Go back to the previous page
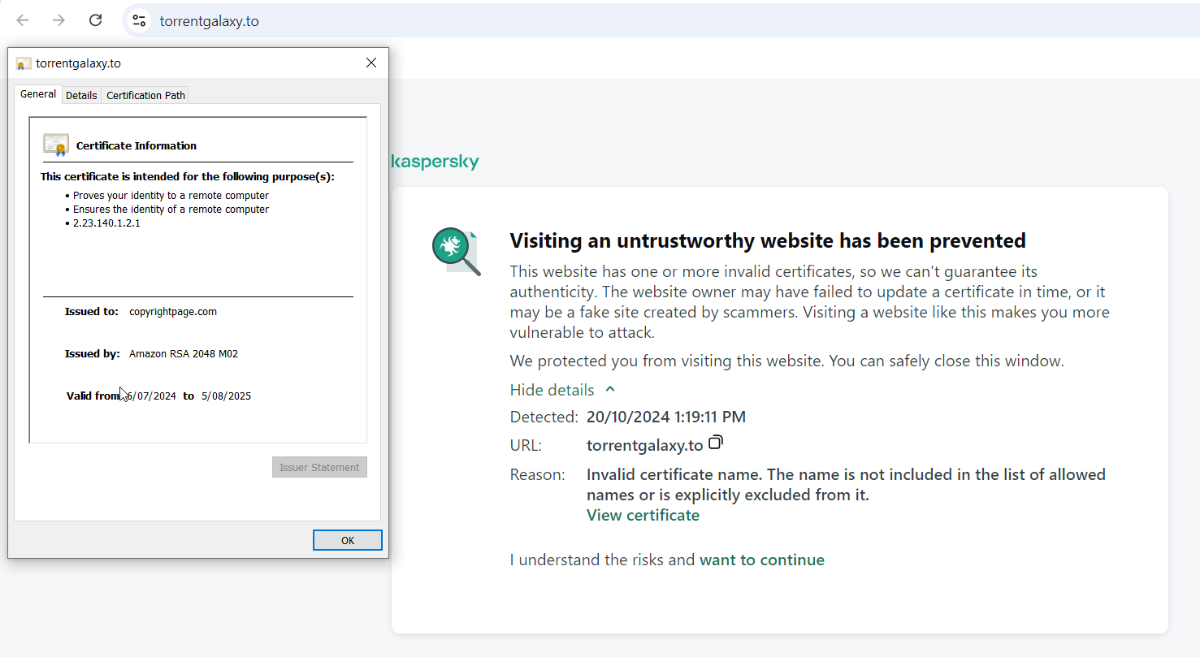The height and width of the screenshot is (657, 1200). pos(23,20)
